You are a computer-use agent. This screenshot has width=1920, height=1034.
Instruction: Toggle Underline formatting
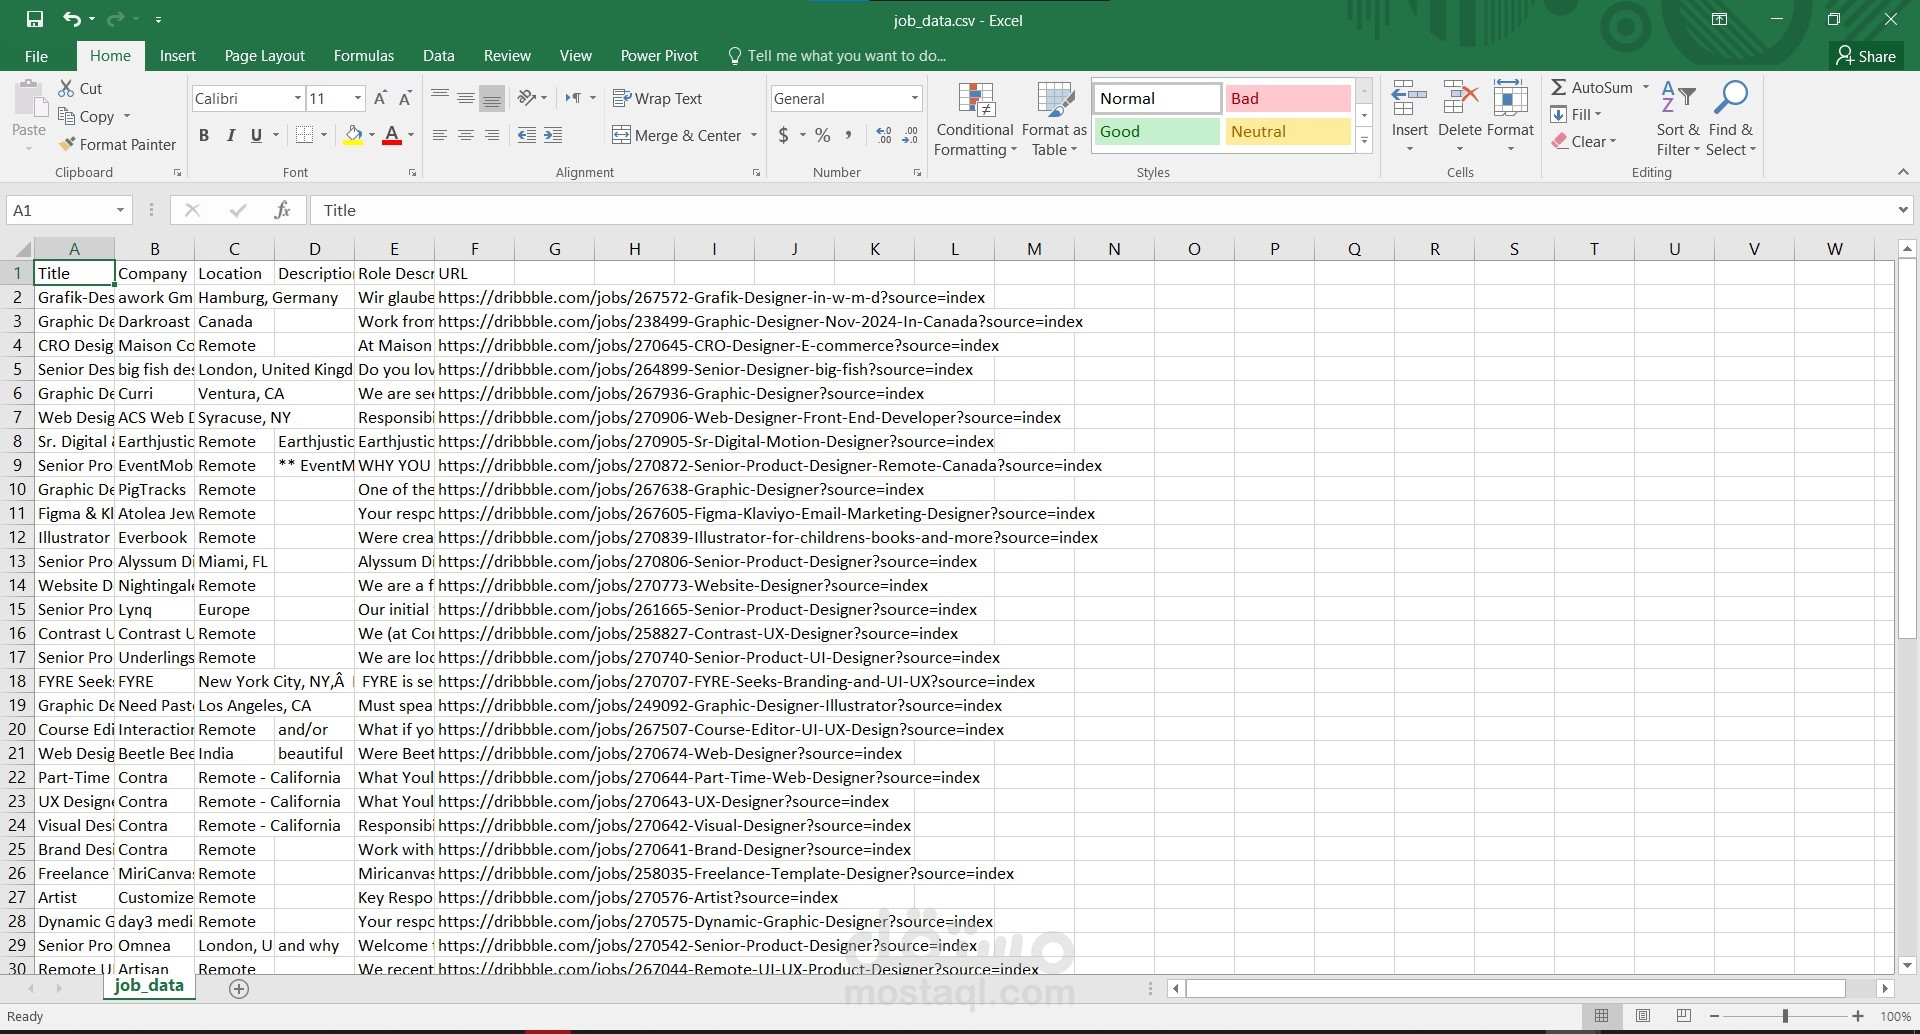point(257,135)
